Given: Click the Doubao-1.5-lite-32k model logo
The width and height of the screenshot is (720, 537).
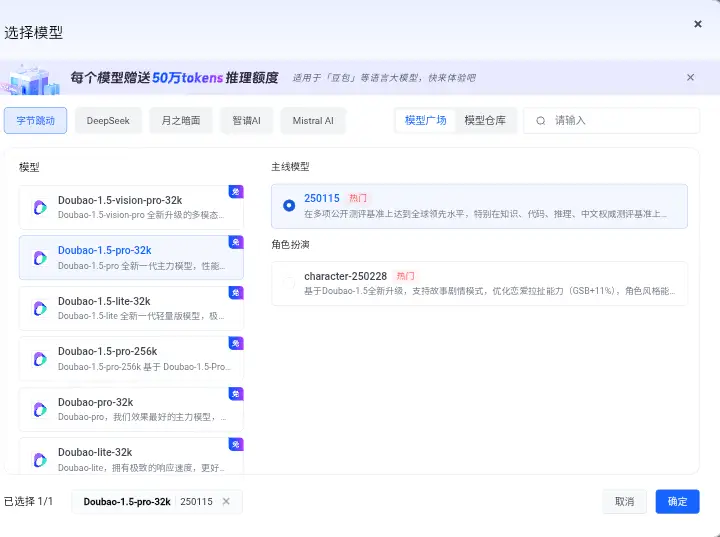Looking at the screenshot, I should [x=40, y=309].
